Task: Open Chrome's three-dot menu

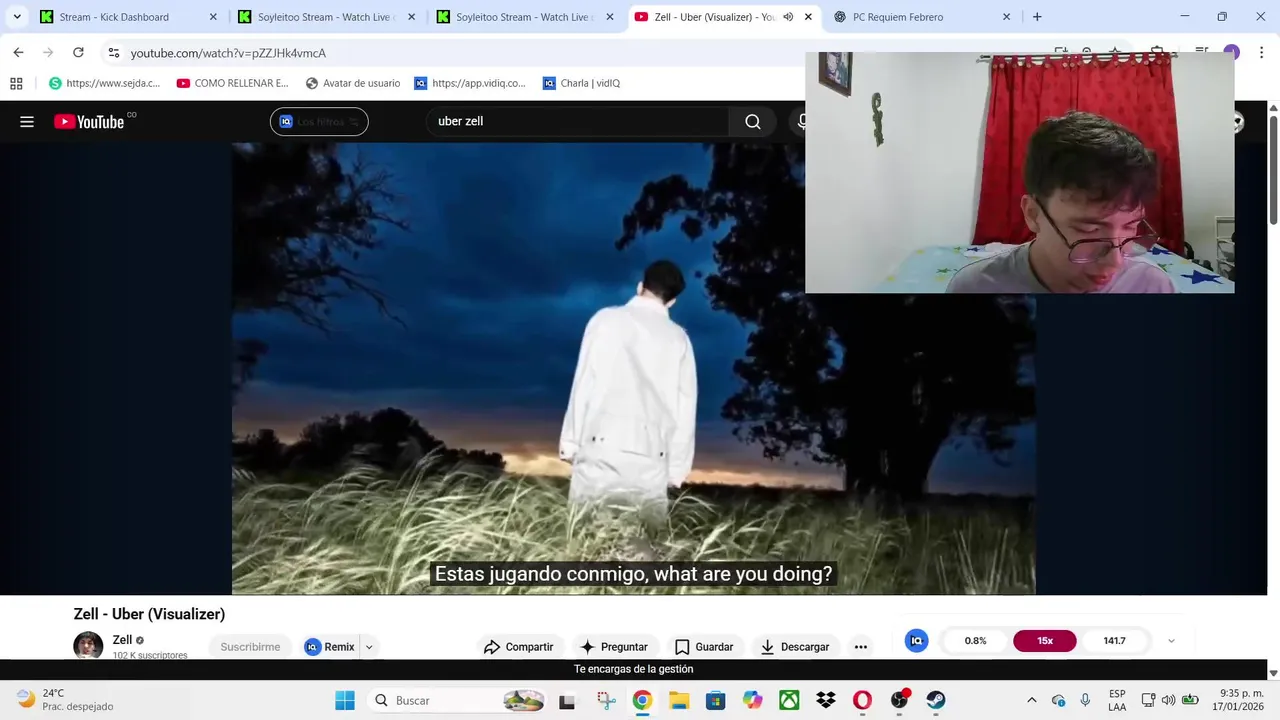Action: [1262, 53]
